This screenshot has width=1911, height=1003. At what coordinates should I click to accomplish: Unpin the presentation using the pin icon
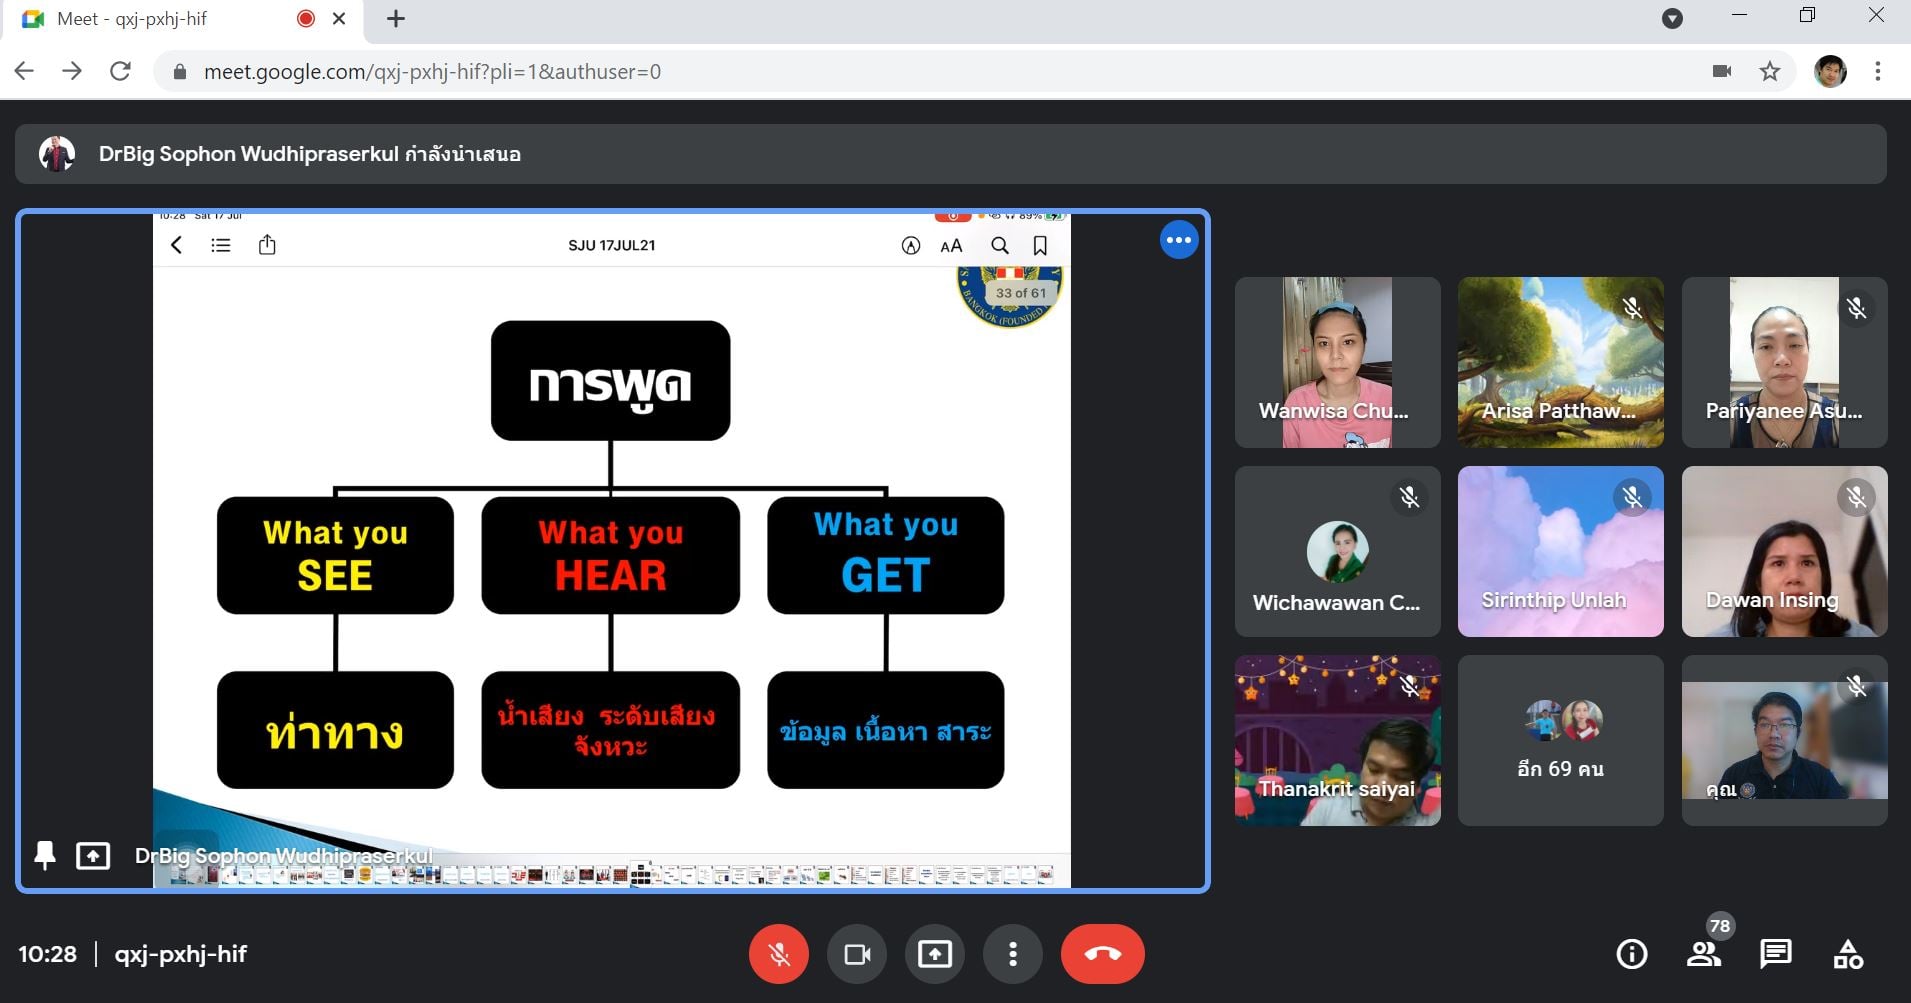click(45, 855)
